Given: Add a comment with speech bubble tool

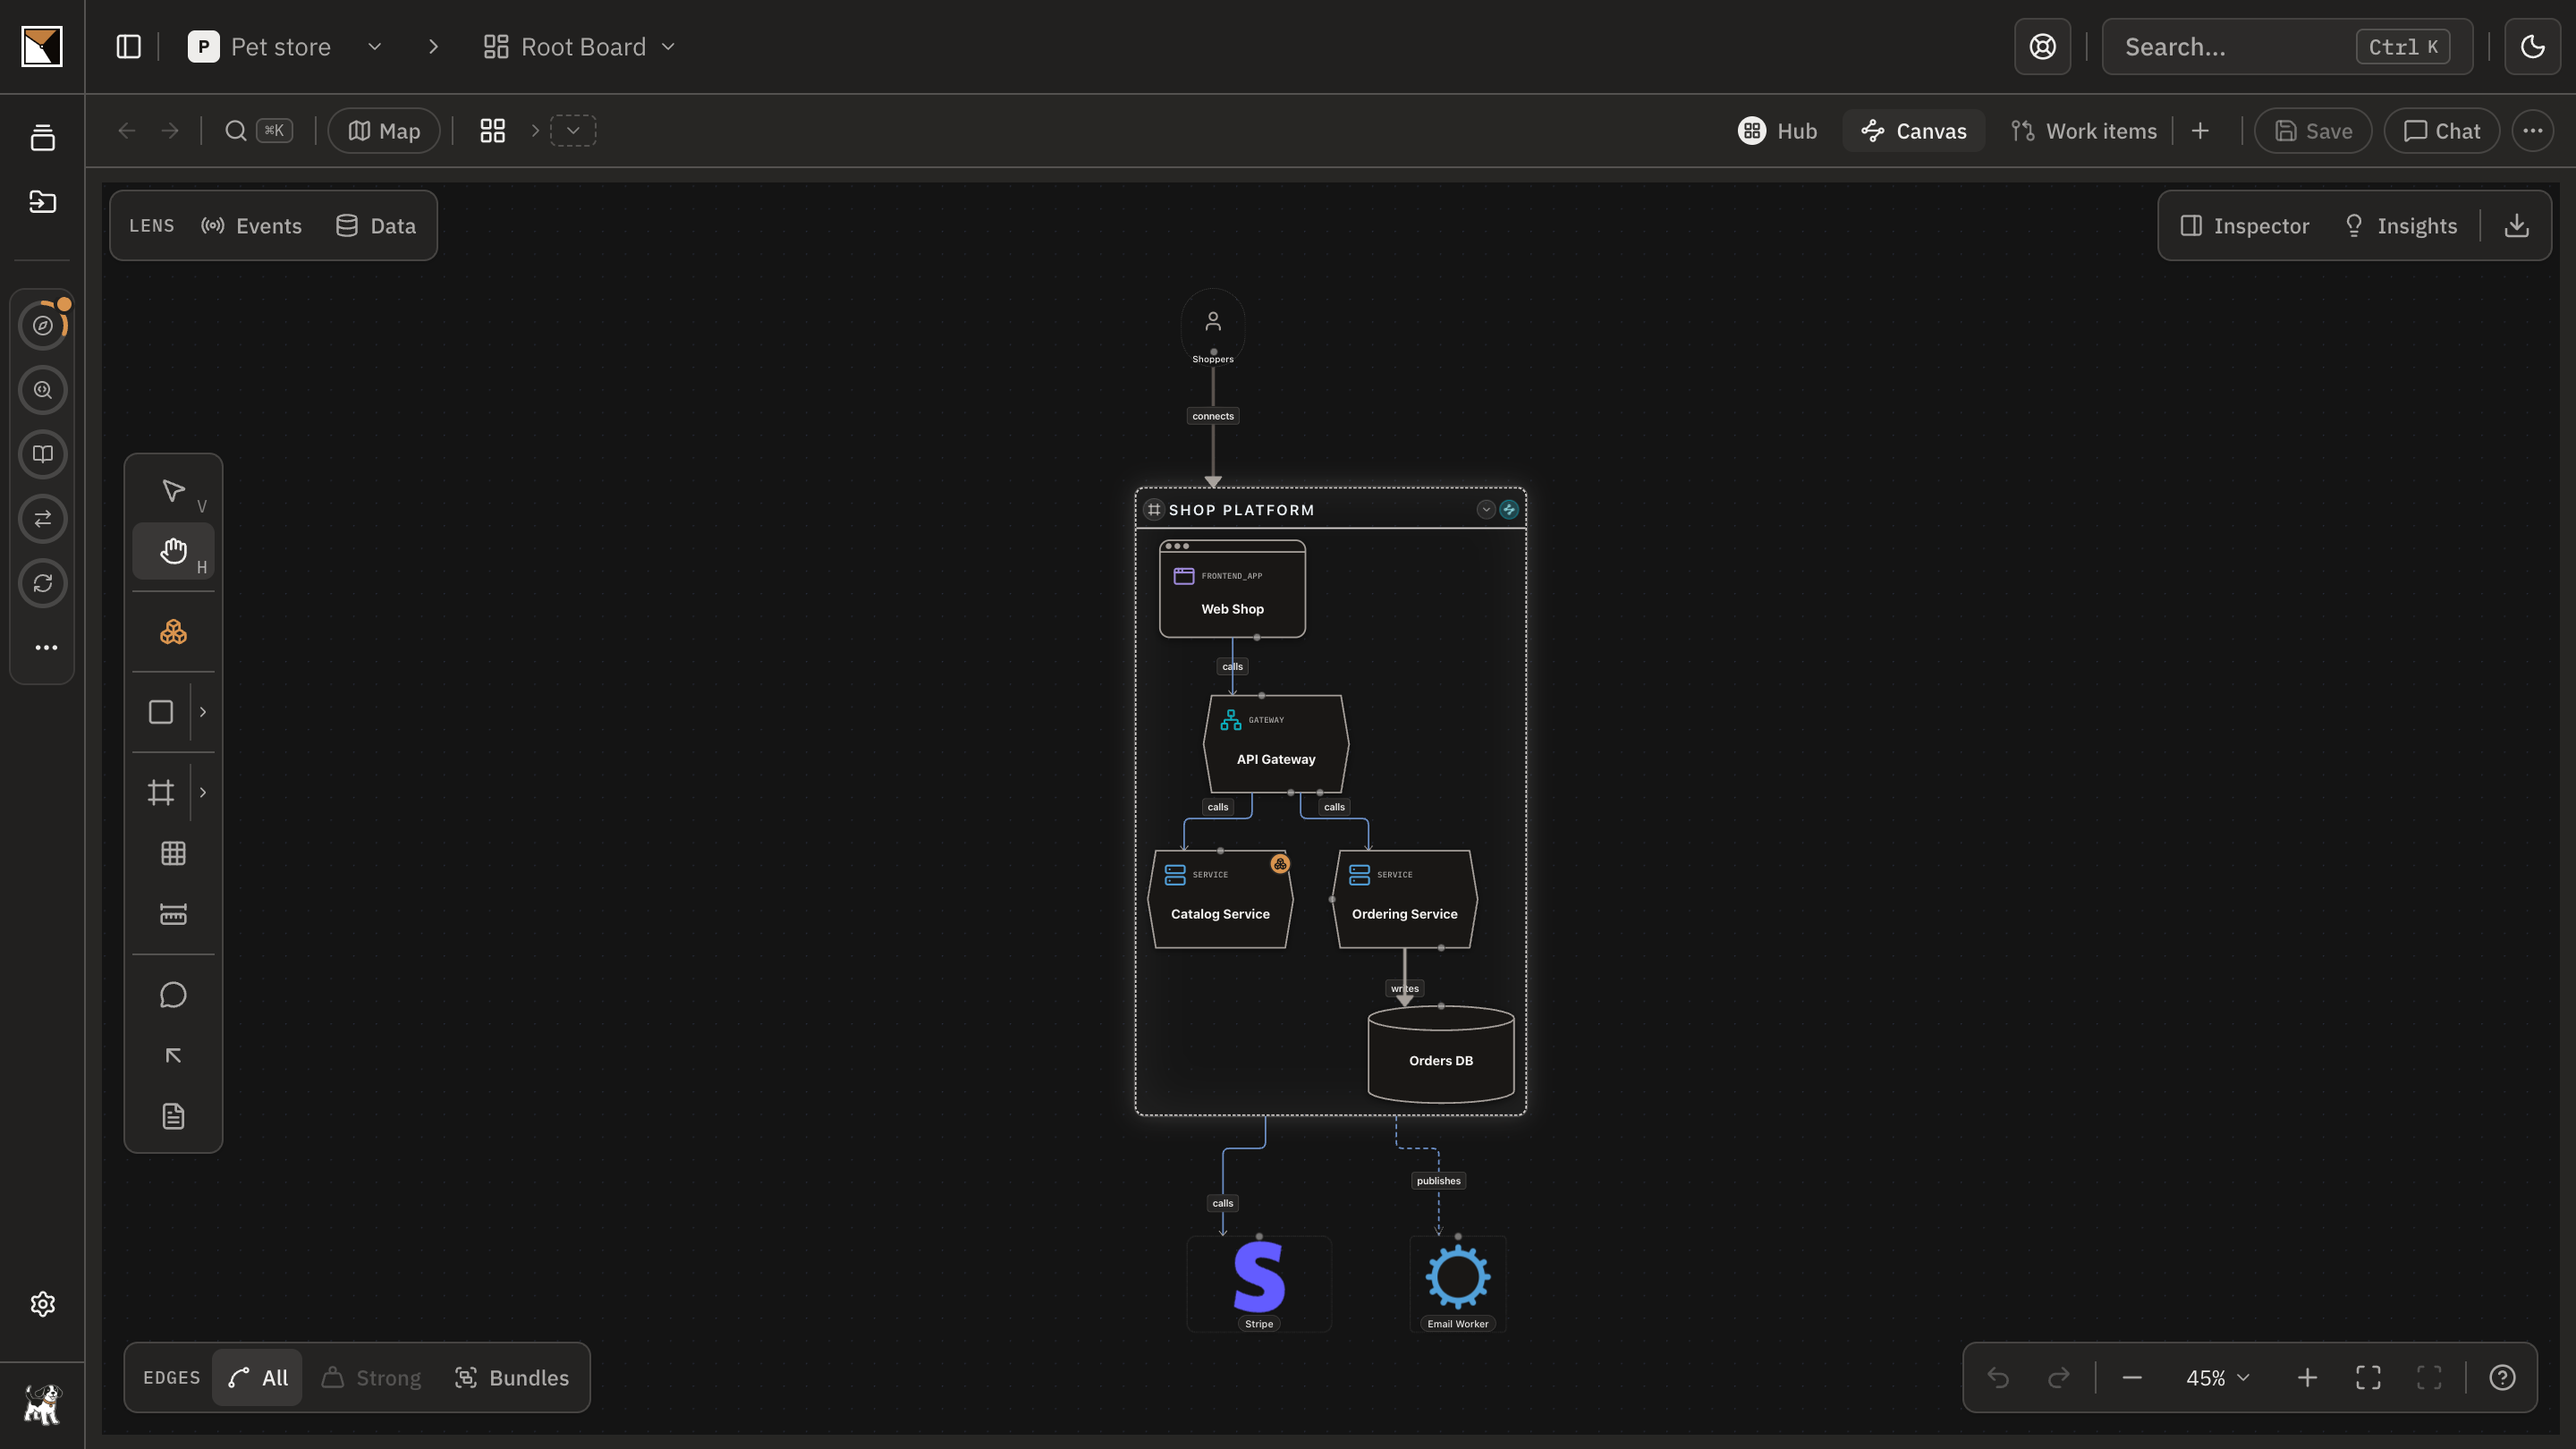Looking at the screenshot, I should tap(173, 995).
